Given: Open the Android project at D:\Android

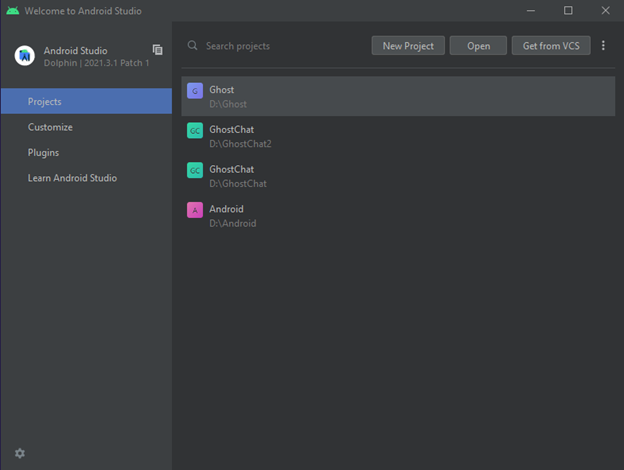Looking at the screenshot, I should pyautogui.click(x=398, y=216).
